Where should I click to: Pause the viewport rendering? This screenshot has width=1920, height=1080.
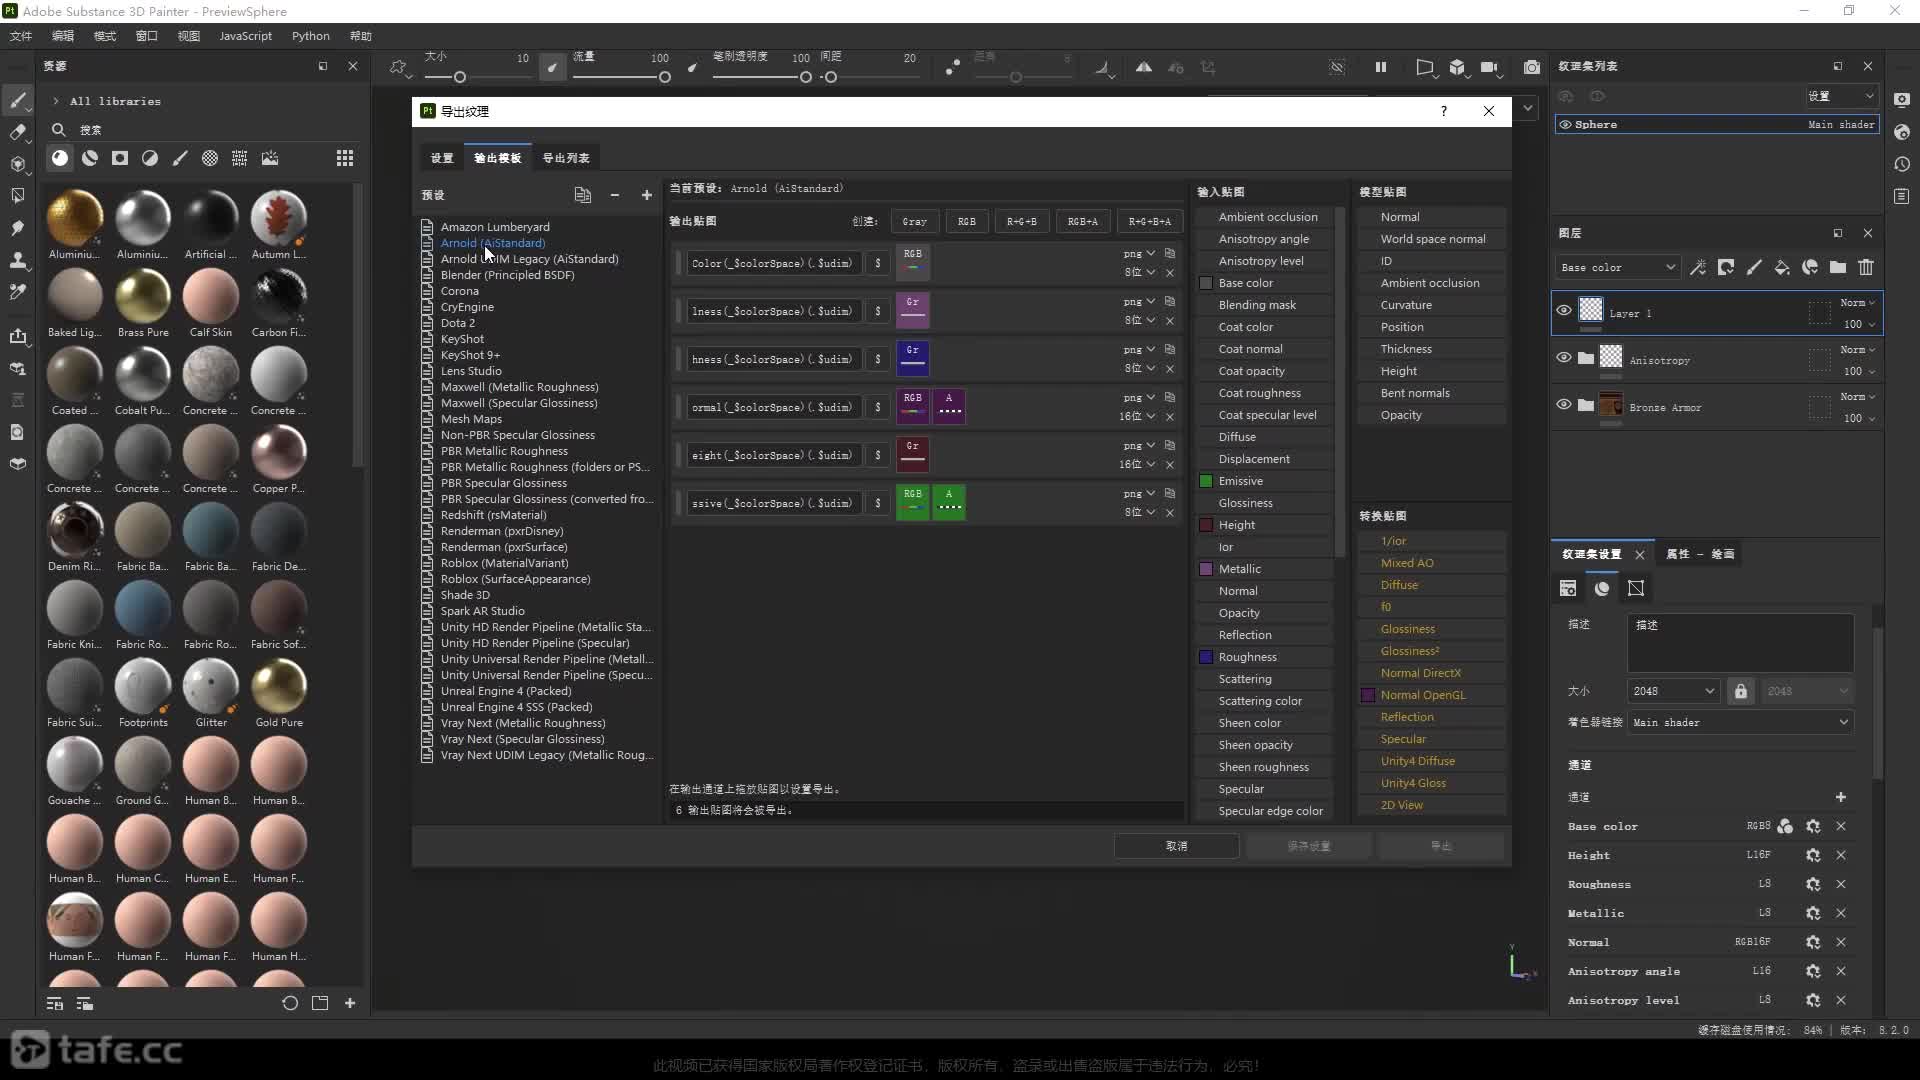(x=1381, y=67)
